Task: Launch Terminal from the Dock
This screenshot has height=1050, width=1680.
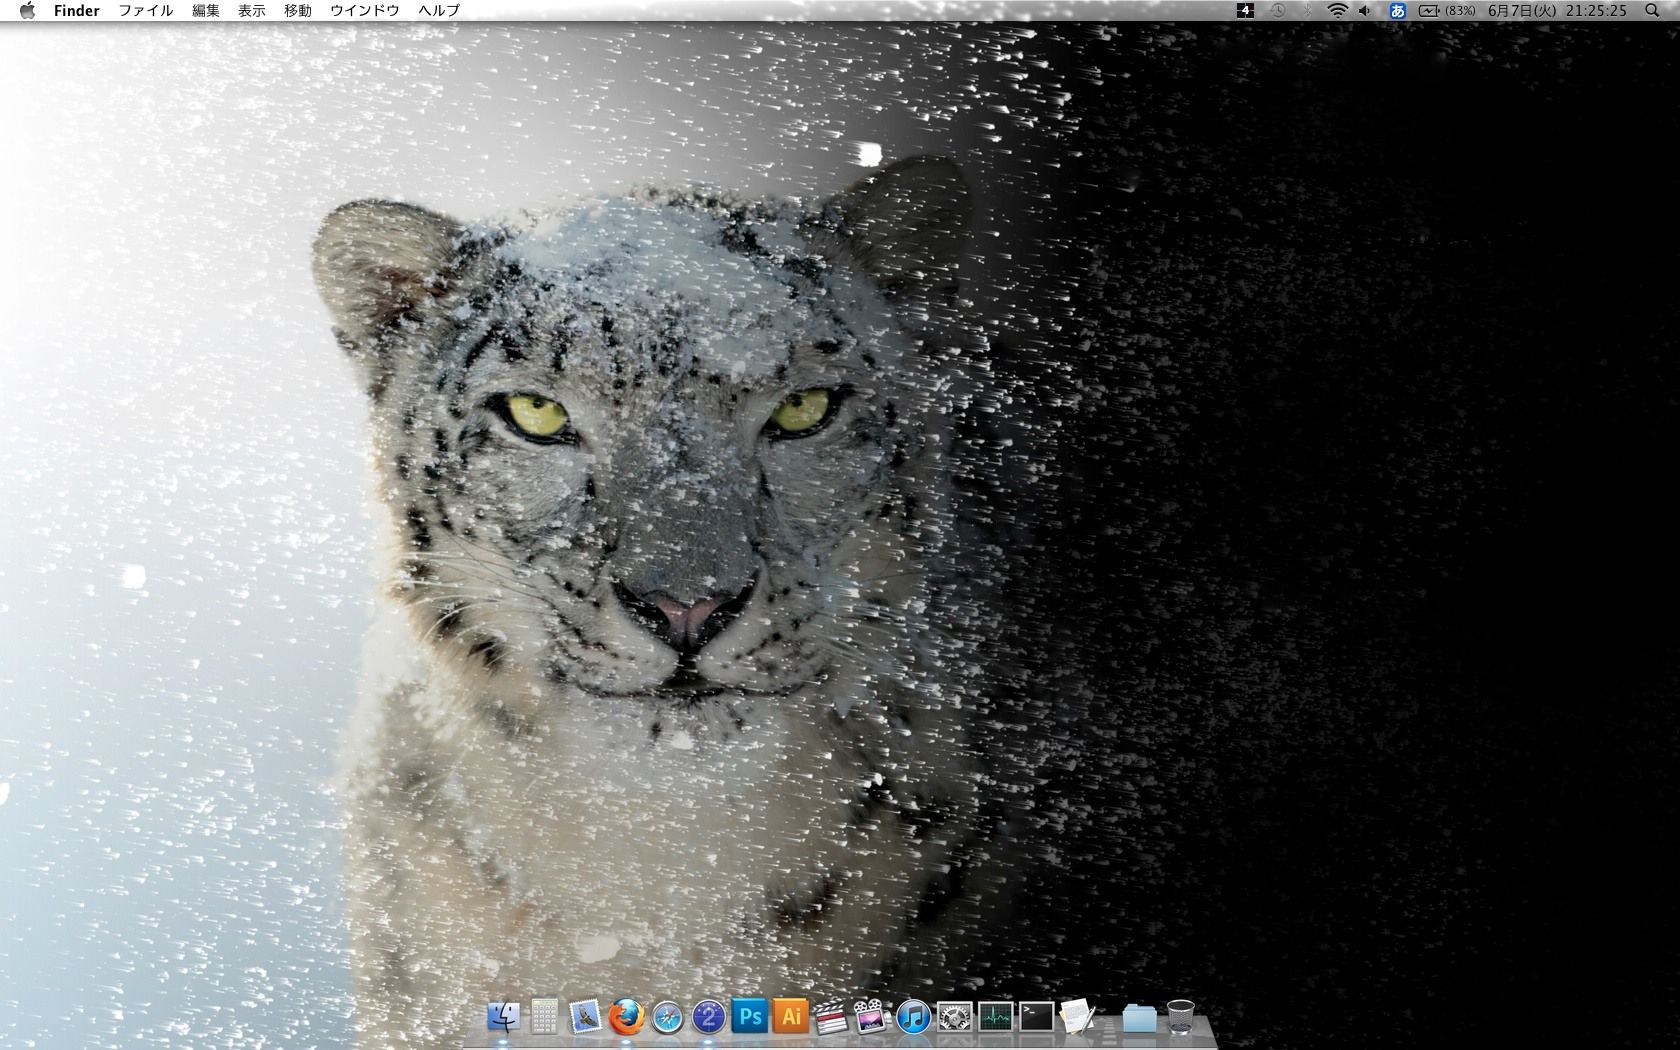Action: click(x=1036, y=1018)
